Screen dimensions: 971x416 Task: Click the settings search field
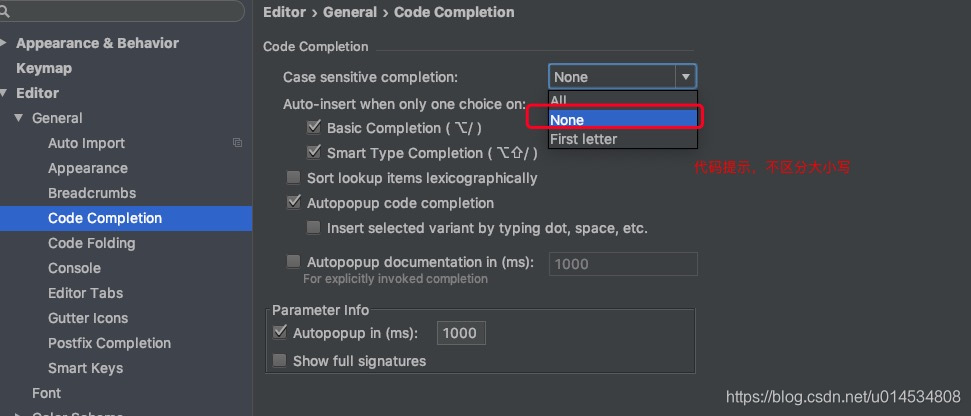125,11
